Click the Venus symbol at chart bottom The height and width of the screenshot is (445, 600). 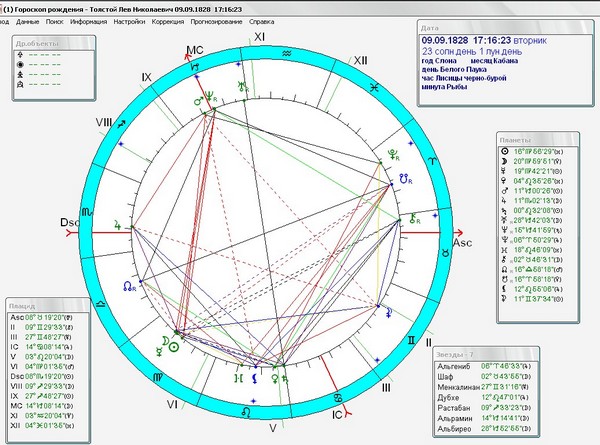coord(275,379)
